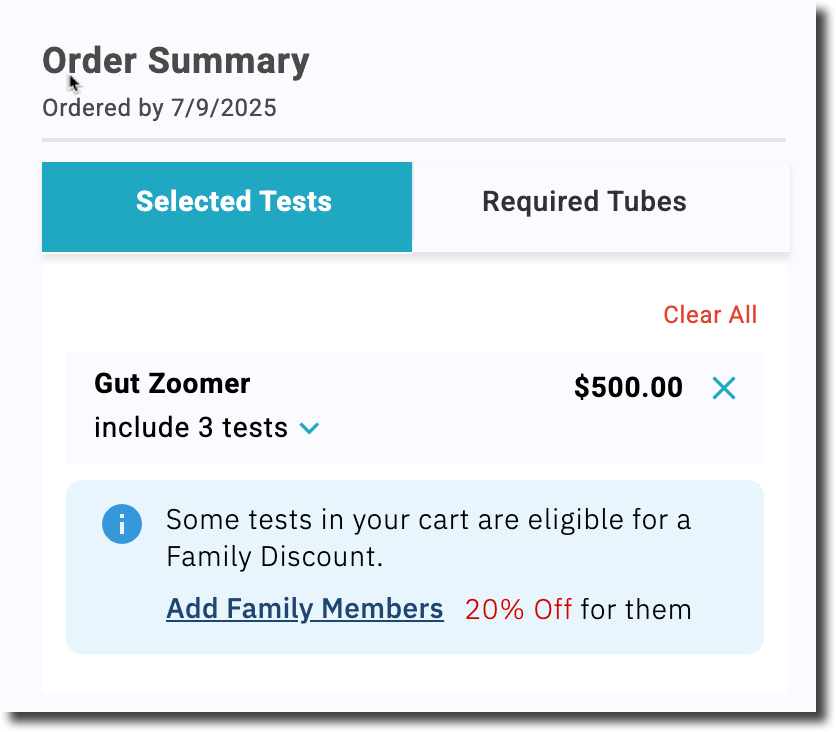Expand the include 3 tests chevron

click(x=309, y=428)
